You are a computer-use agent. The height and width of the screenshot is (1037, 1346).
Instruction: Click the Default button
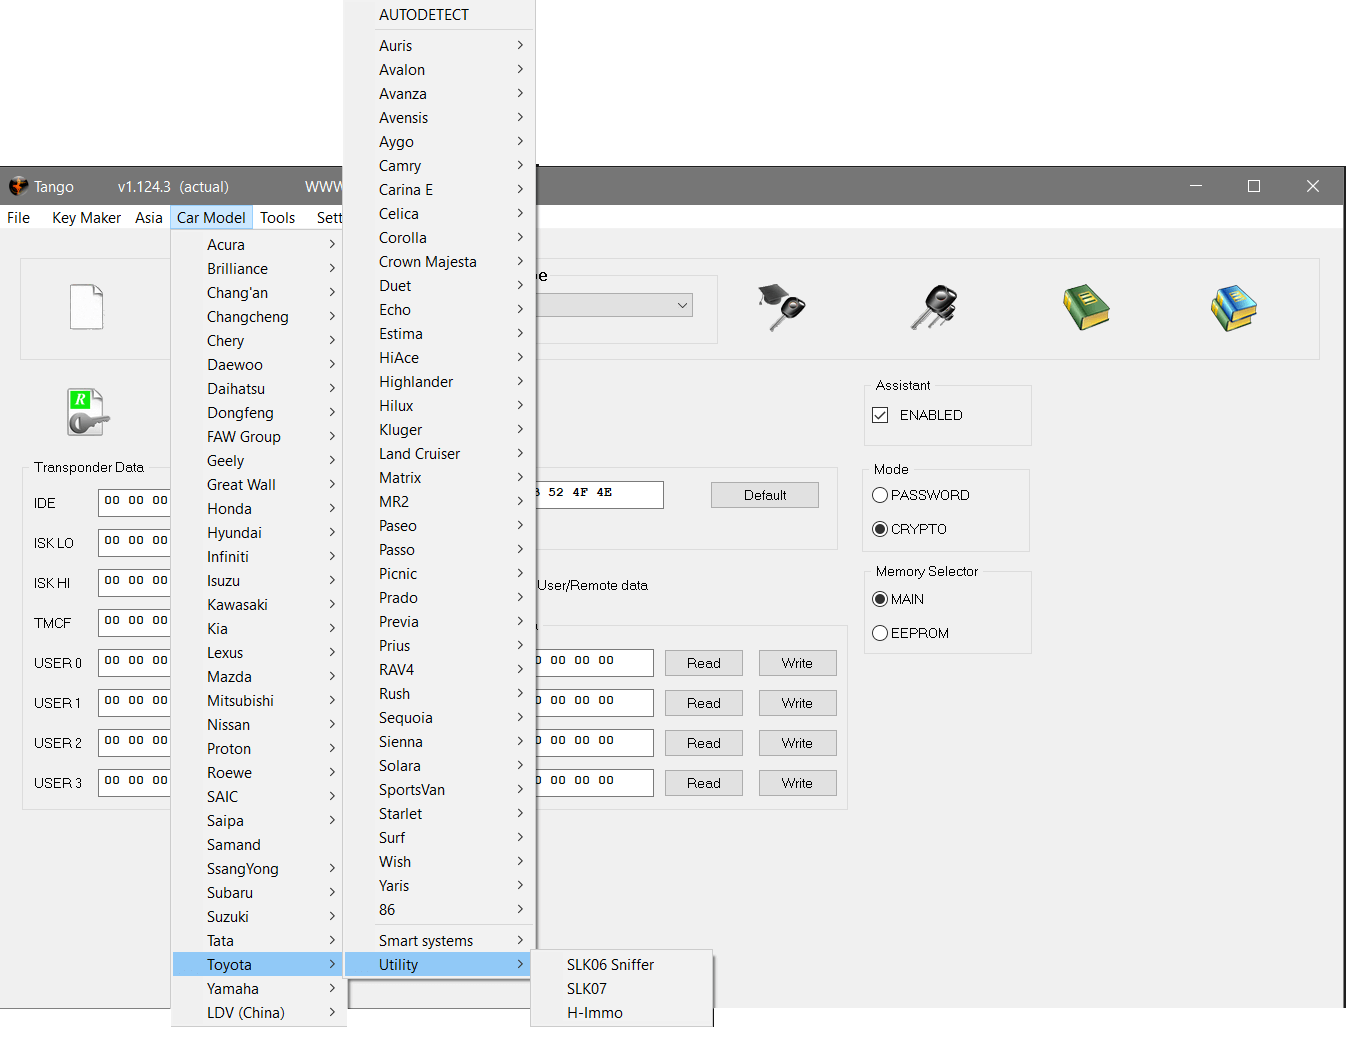click(x=765, y=495)
